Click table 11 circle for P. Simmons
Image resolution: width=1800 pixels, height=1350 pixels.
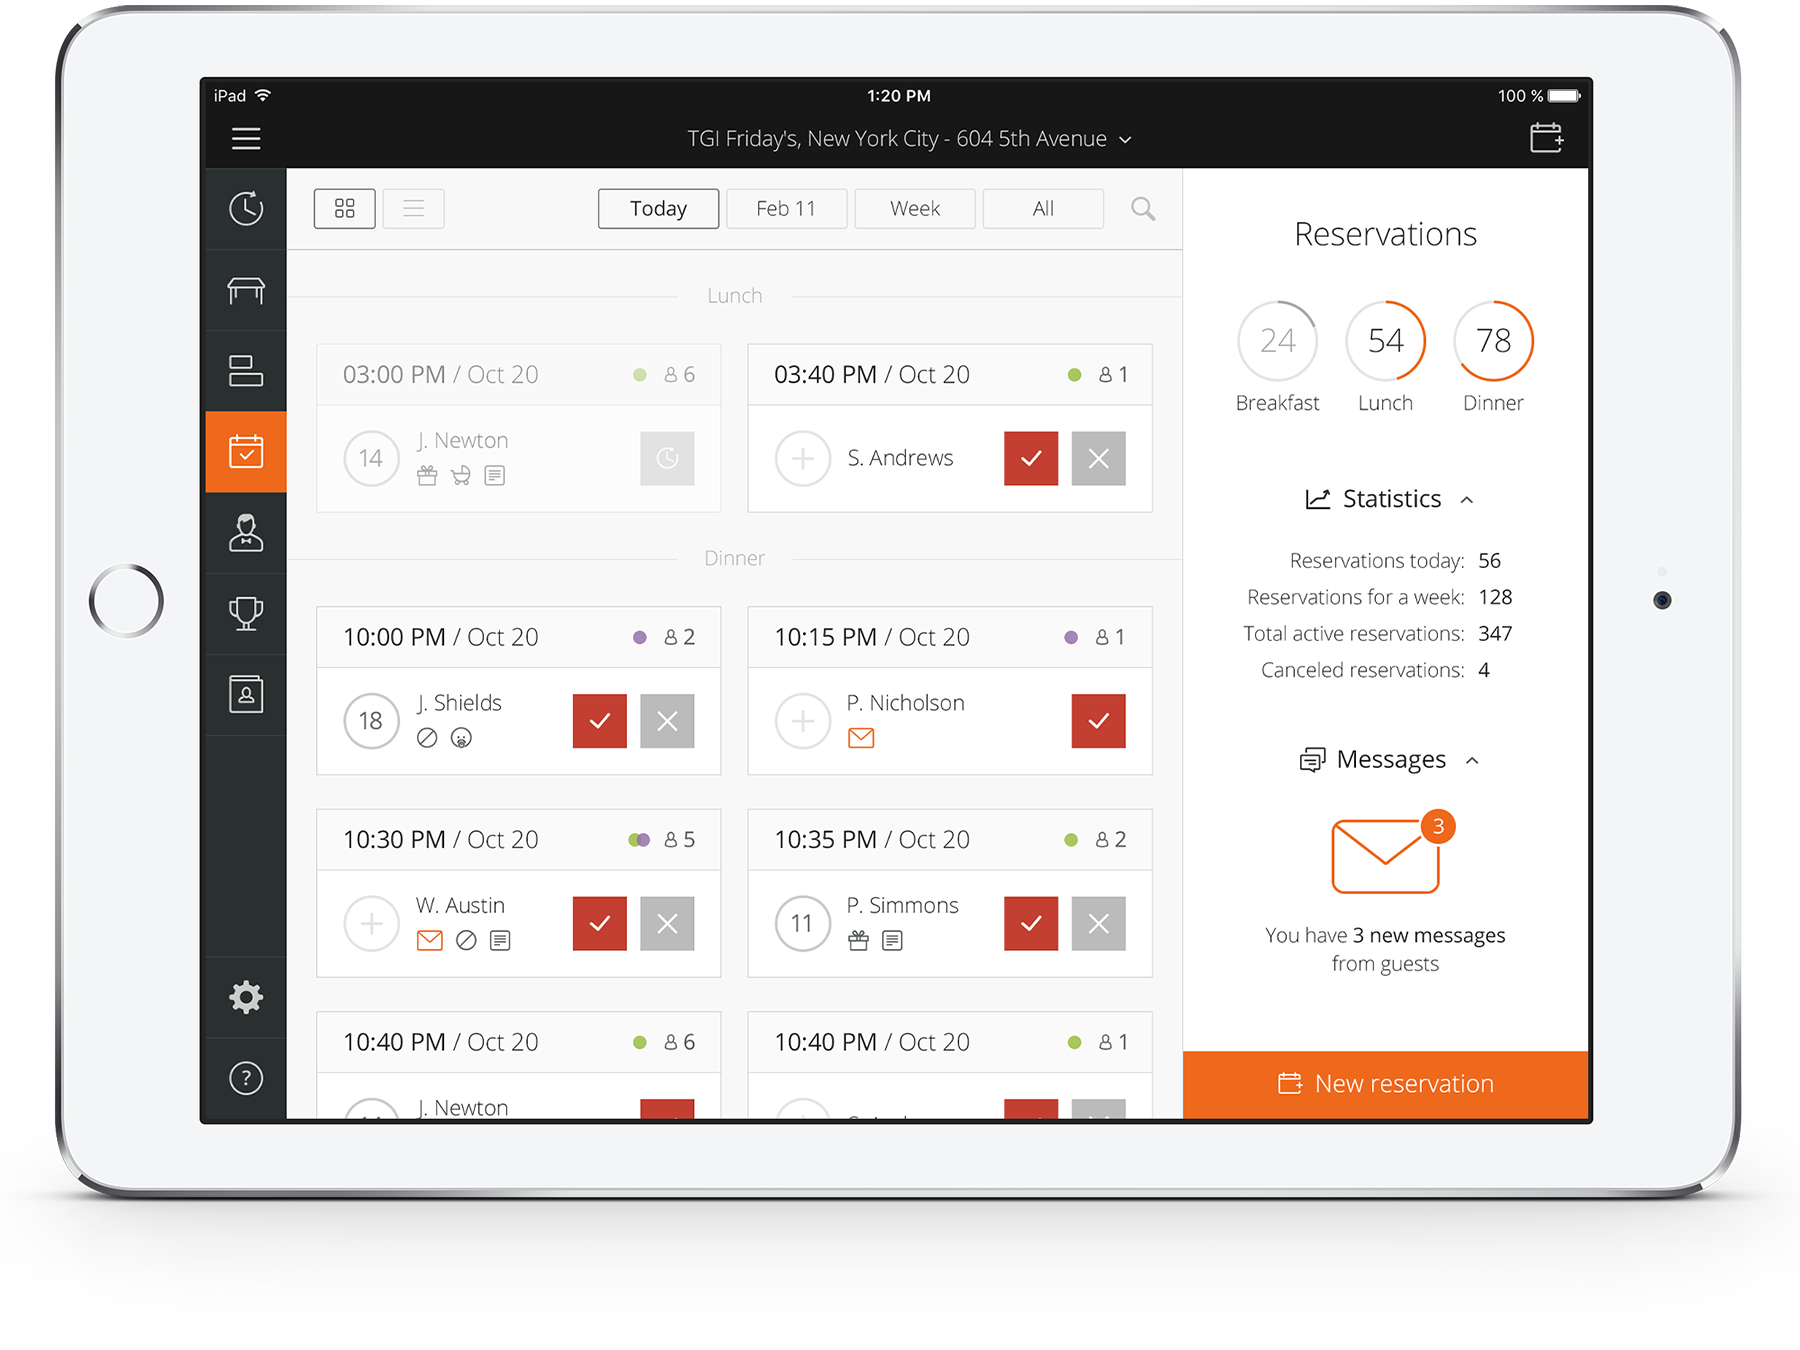[803, 923]
